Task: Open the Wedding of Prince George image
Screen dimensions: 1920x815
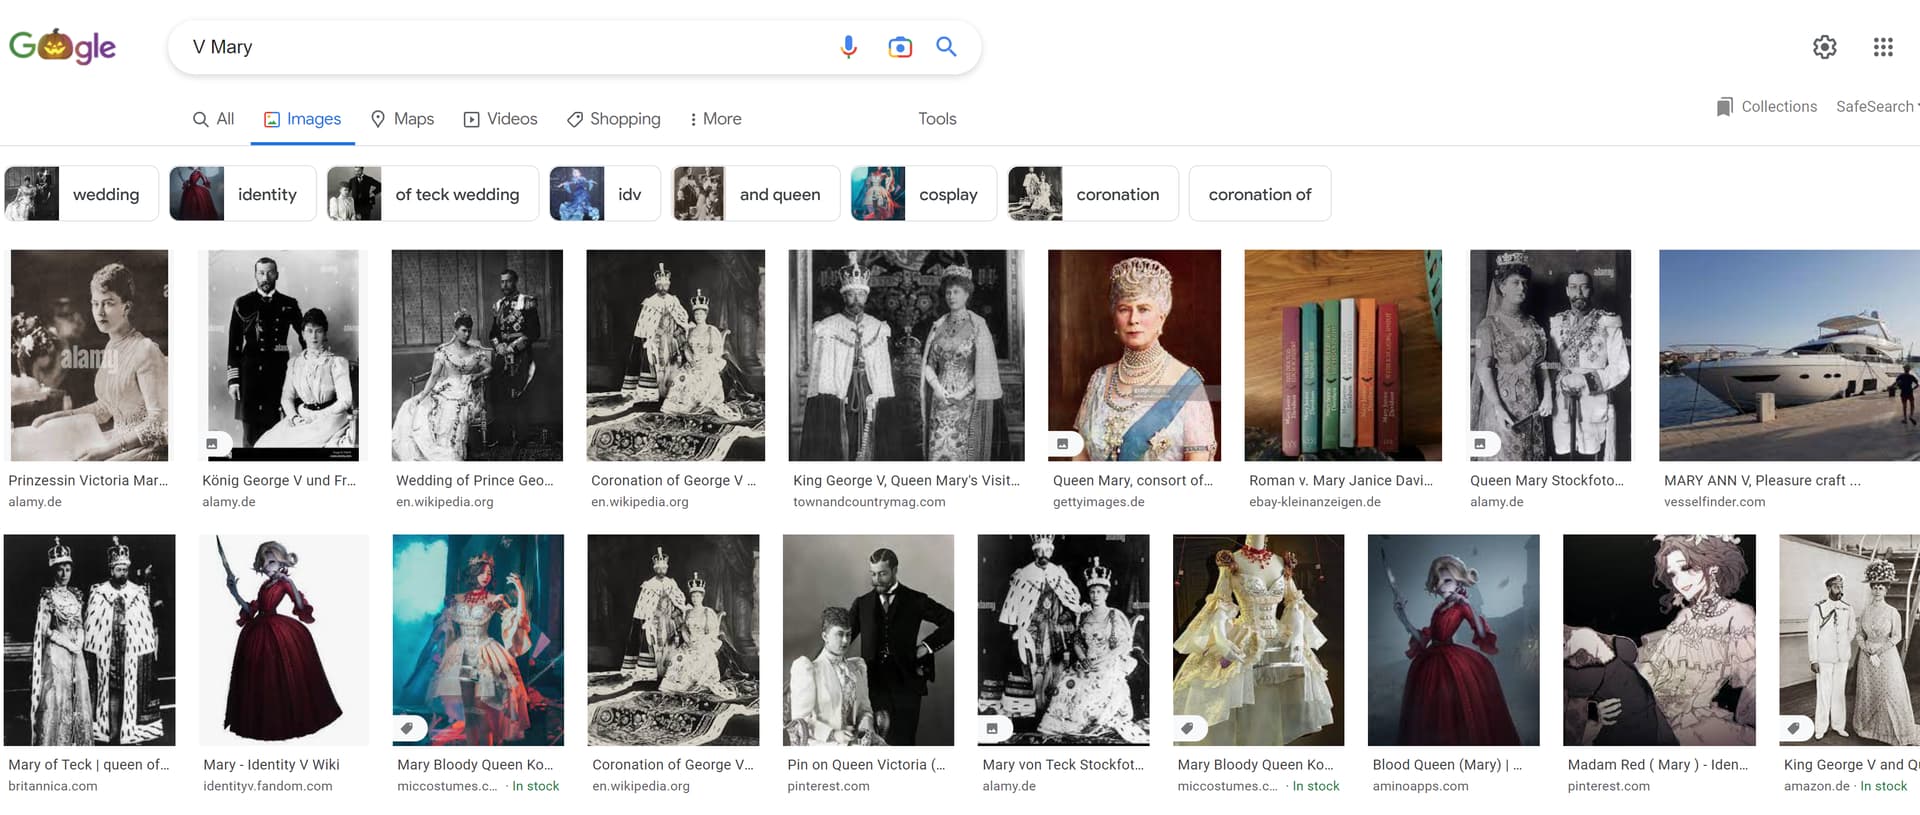Action: pyautogui.click(x=477, y=355)
